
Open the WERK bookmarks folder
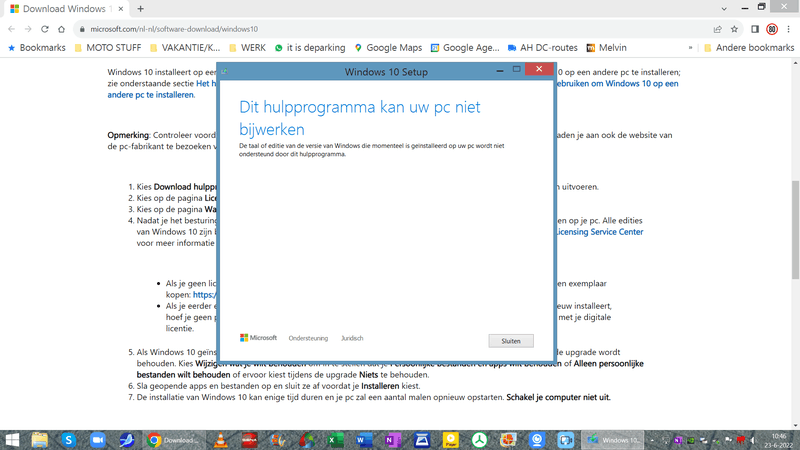247,47
